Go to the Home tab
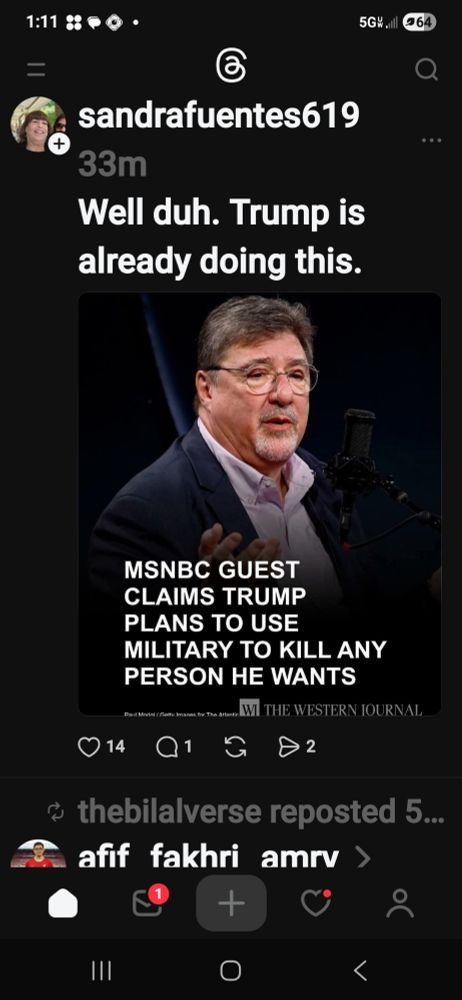 [63, 904]
